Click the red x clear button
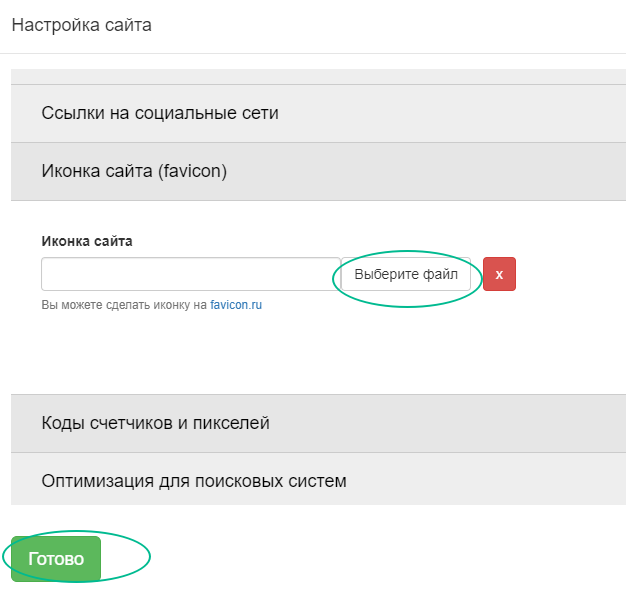 click(x=499, y=274)
